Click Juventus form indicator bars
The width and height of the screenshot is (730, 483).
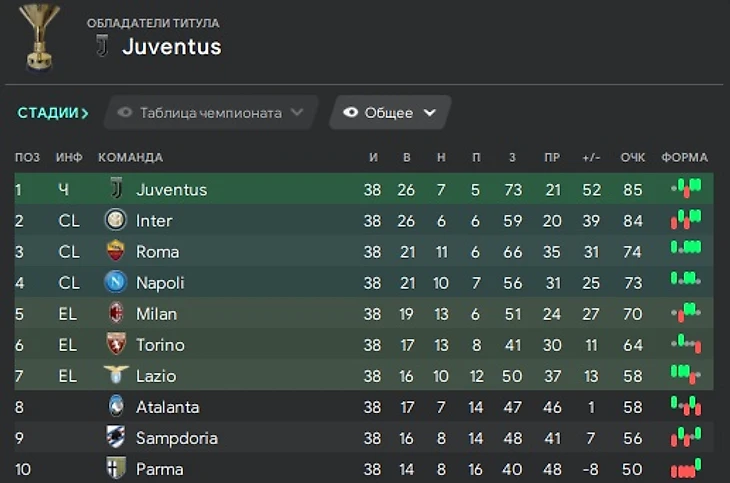click(685, 189)
